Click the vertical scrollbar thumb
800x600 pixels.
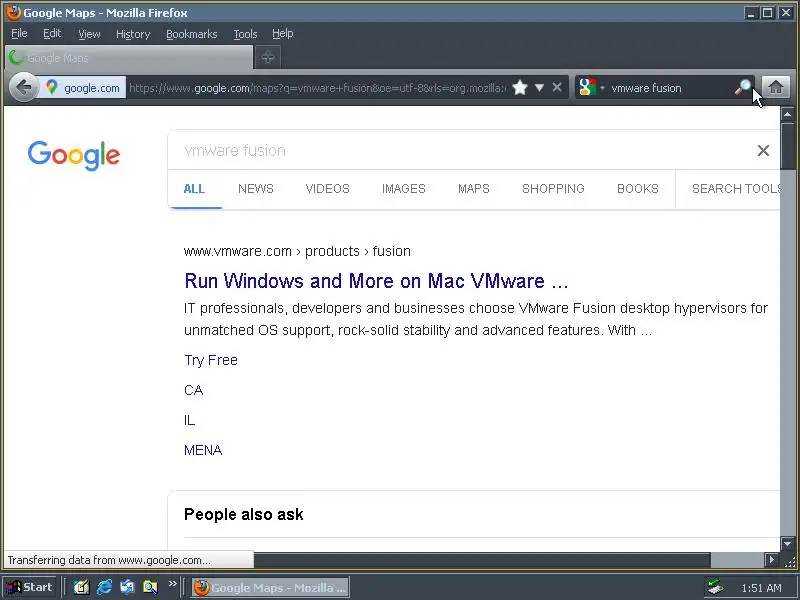[x=787, y=145]
